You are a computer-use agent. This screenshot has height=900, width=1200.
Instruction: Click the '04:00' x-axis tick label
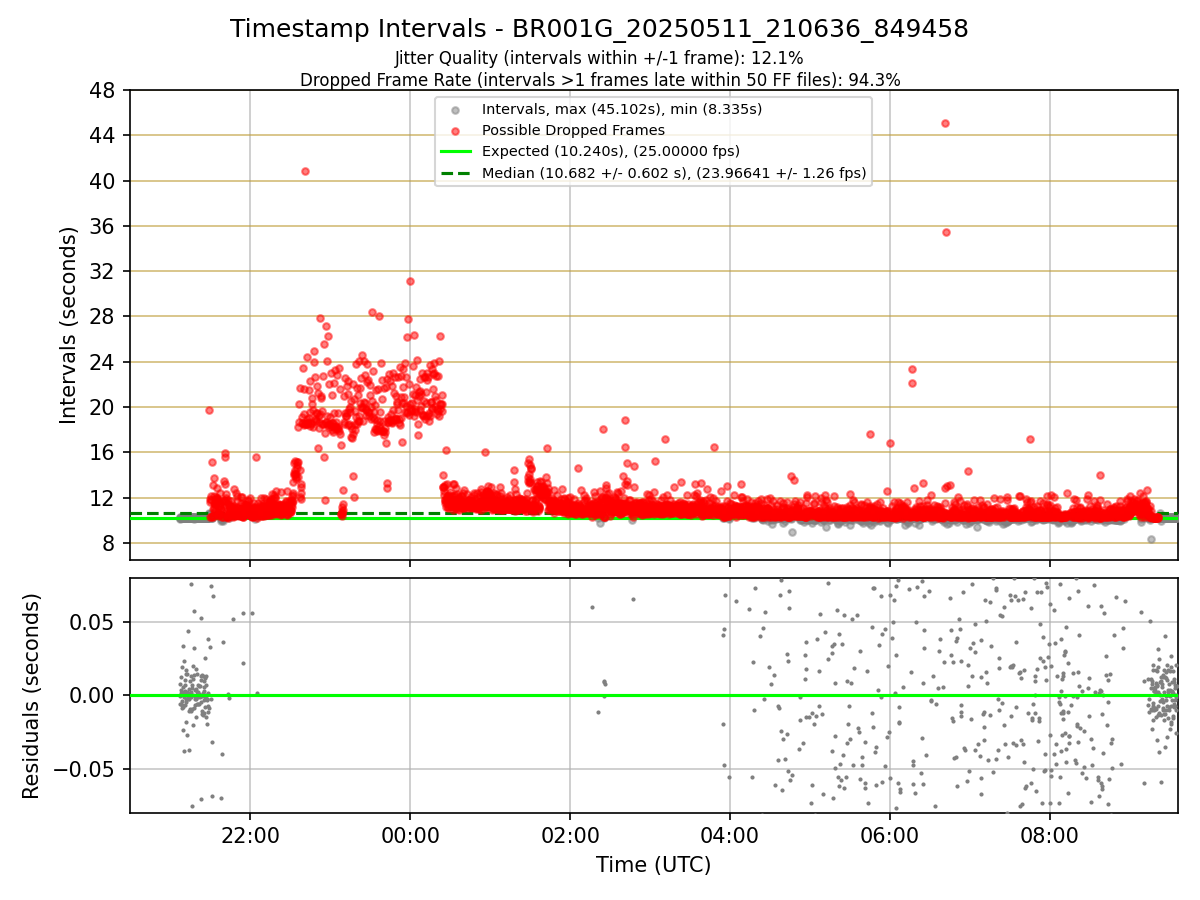click(x=730, y=835)
